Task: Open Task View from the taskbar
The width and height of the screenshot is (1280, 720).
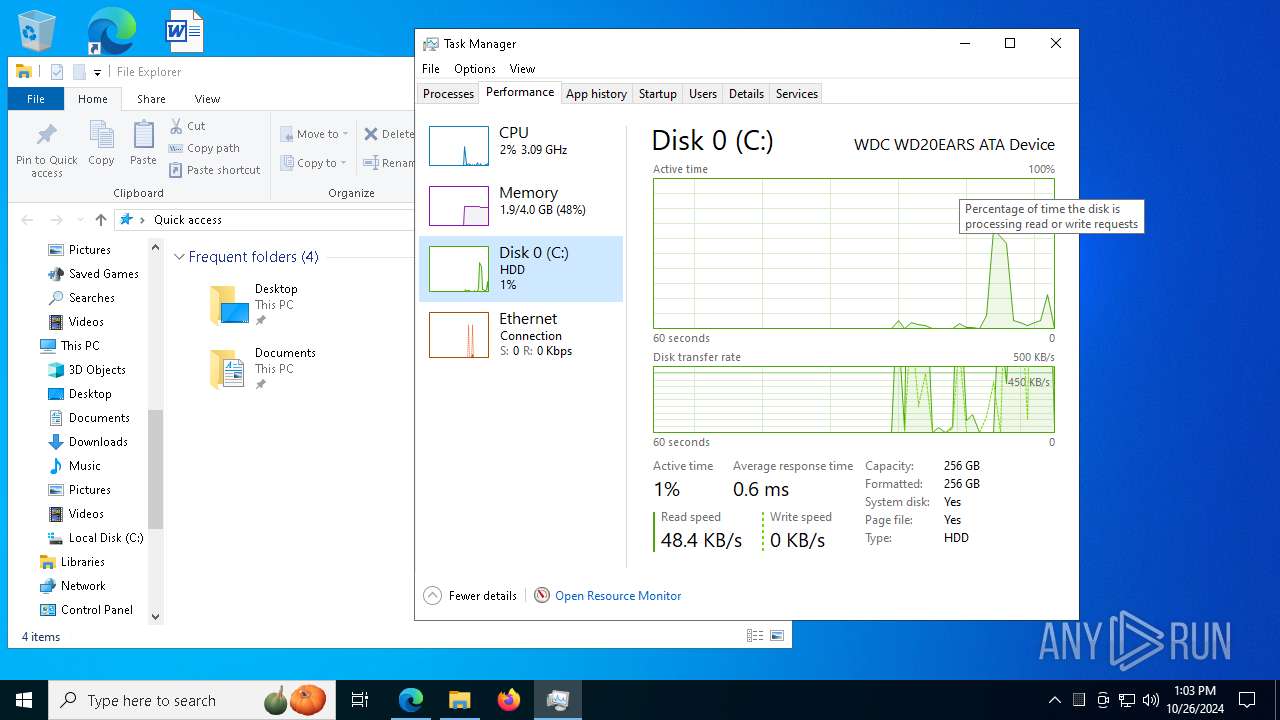Action: (360, 700)
